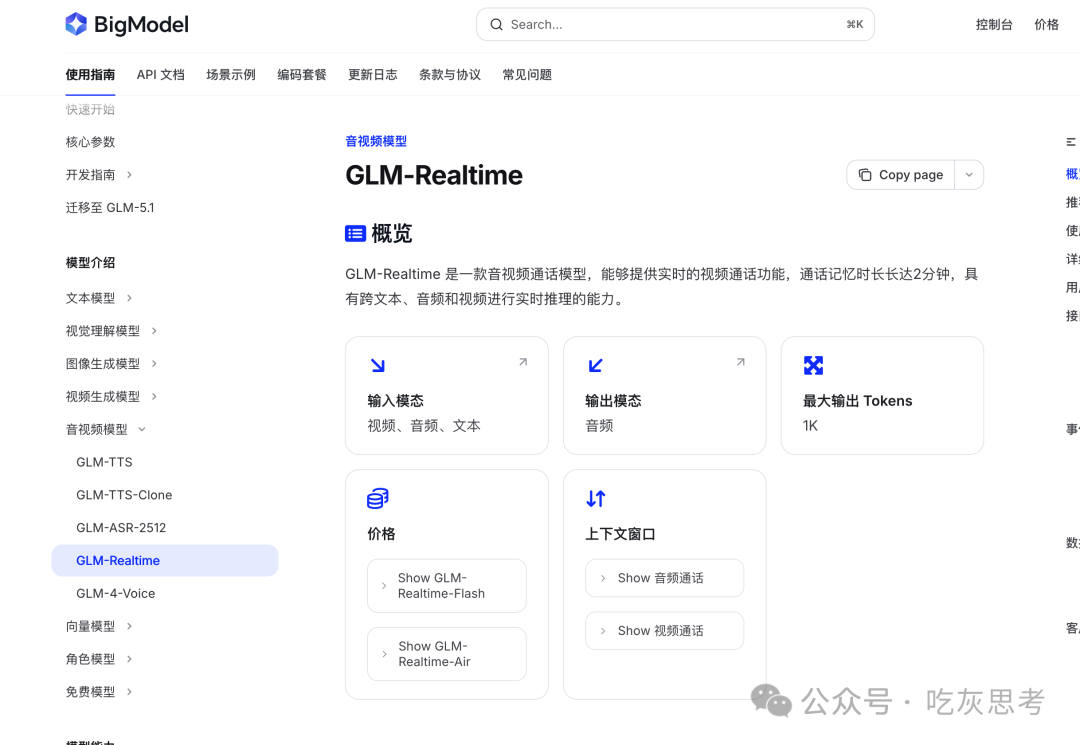This screenshot has width=1080, height=745.
Task: Click the price coins icon
Action: (377, 499)
